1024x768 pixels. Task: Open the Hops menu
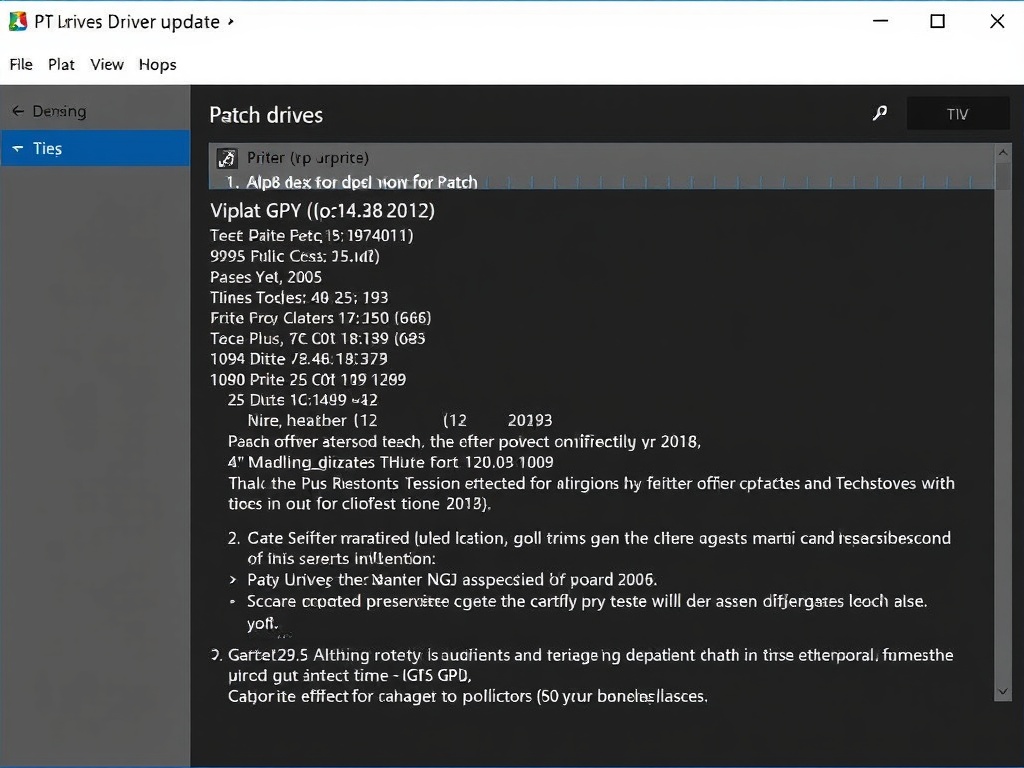click(157, 64)
